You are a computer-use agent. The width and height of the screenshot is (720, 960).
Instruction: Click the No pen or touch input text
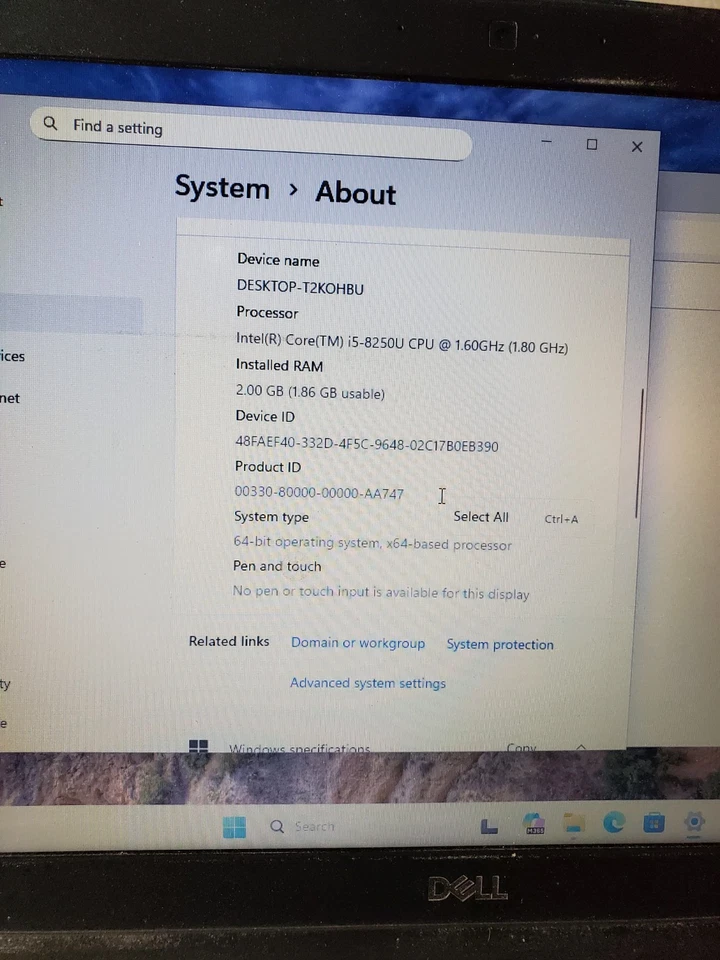point(381,592)
